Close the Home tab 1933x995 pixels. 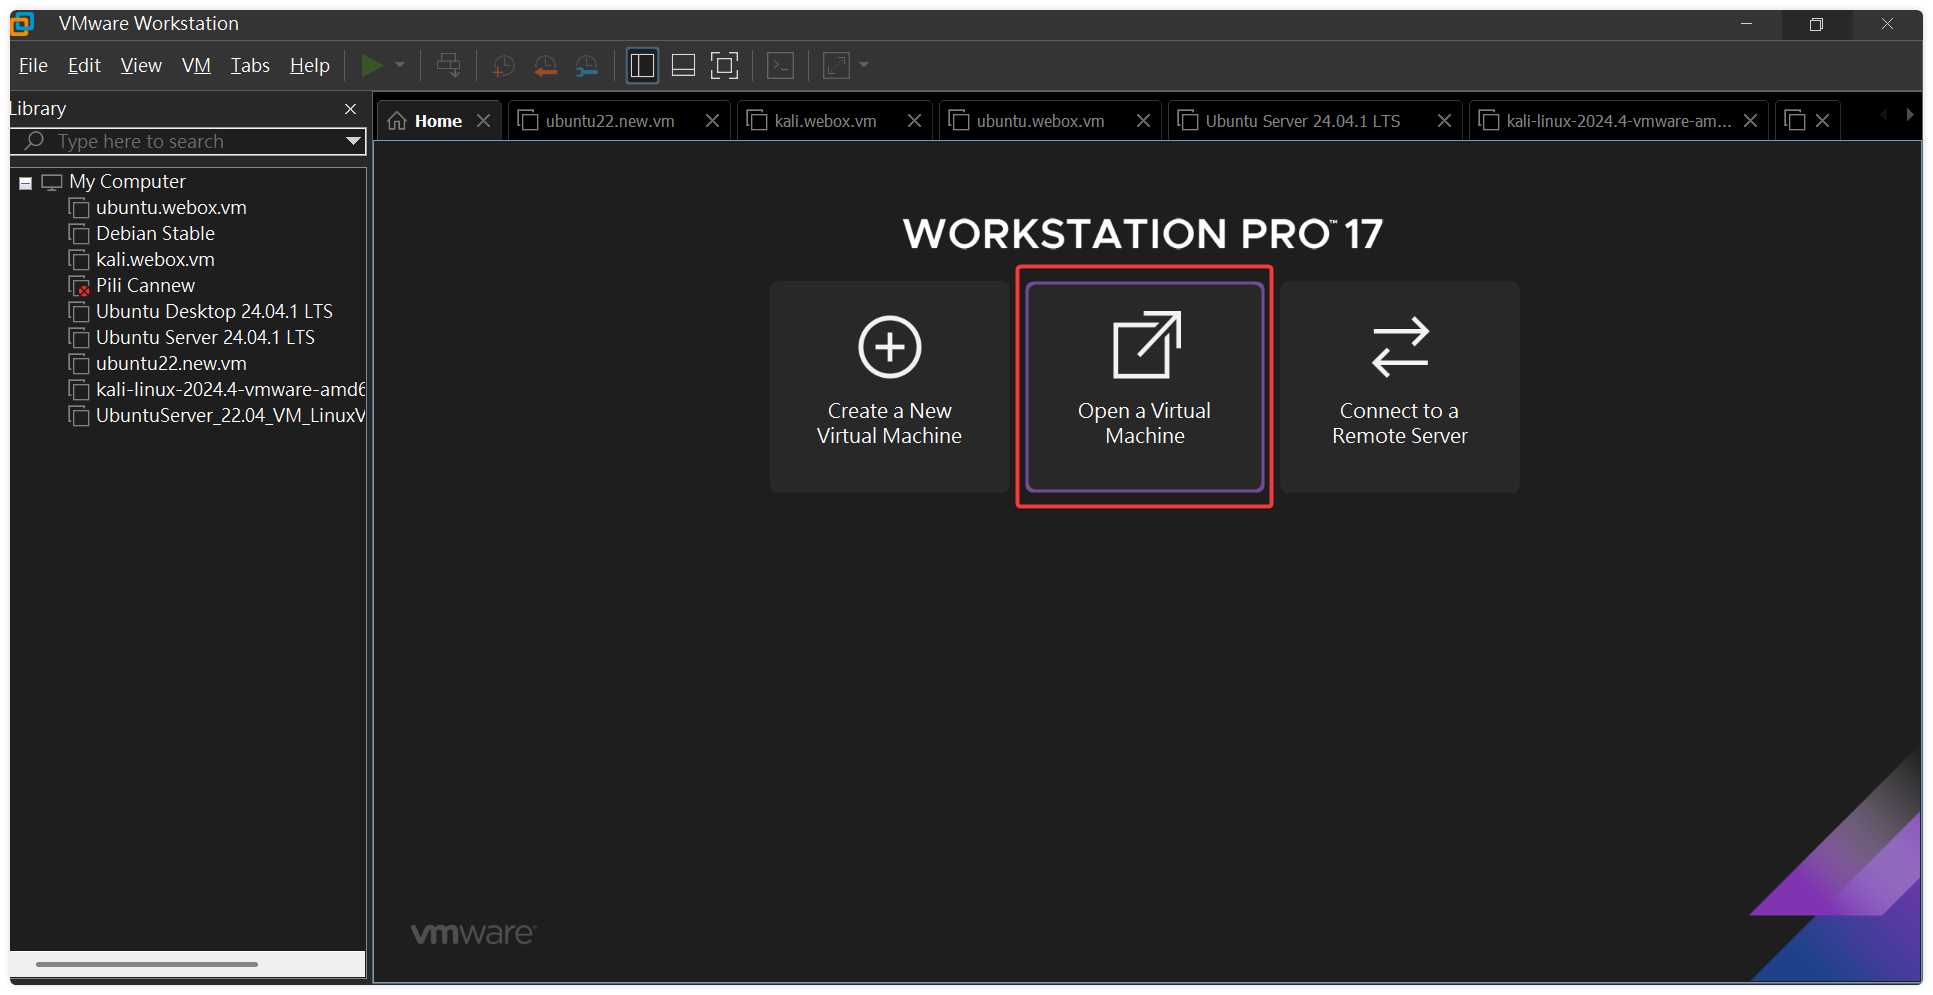(x=483, y=121)
